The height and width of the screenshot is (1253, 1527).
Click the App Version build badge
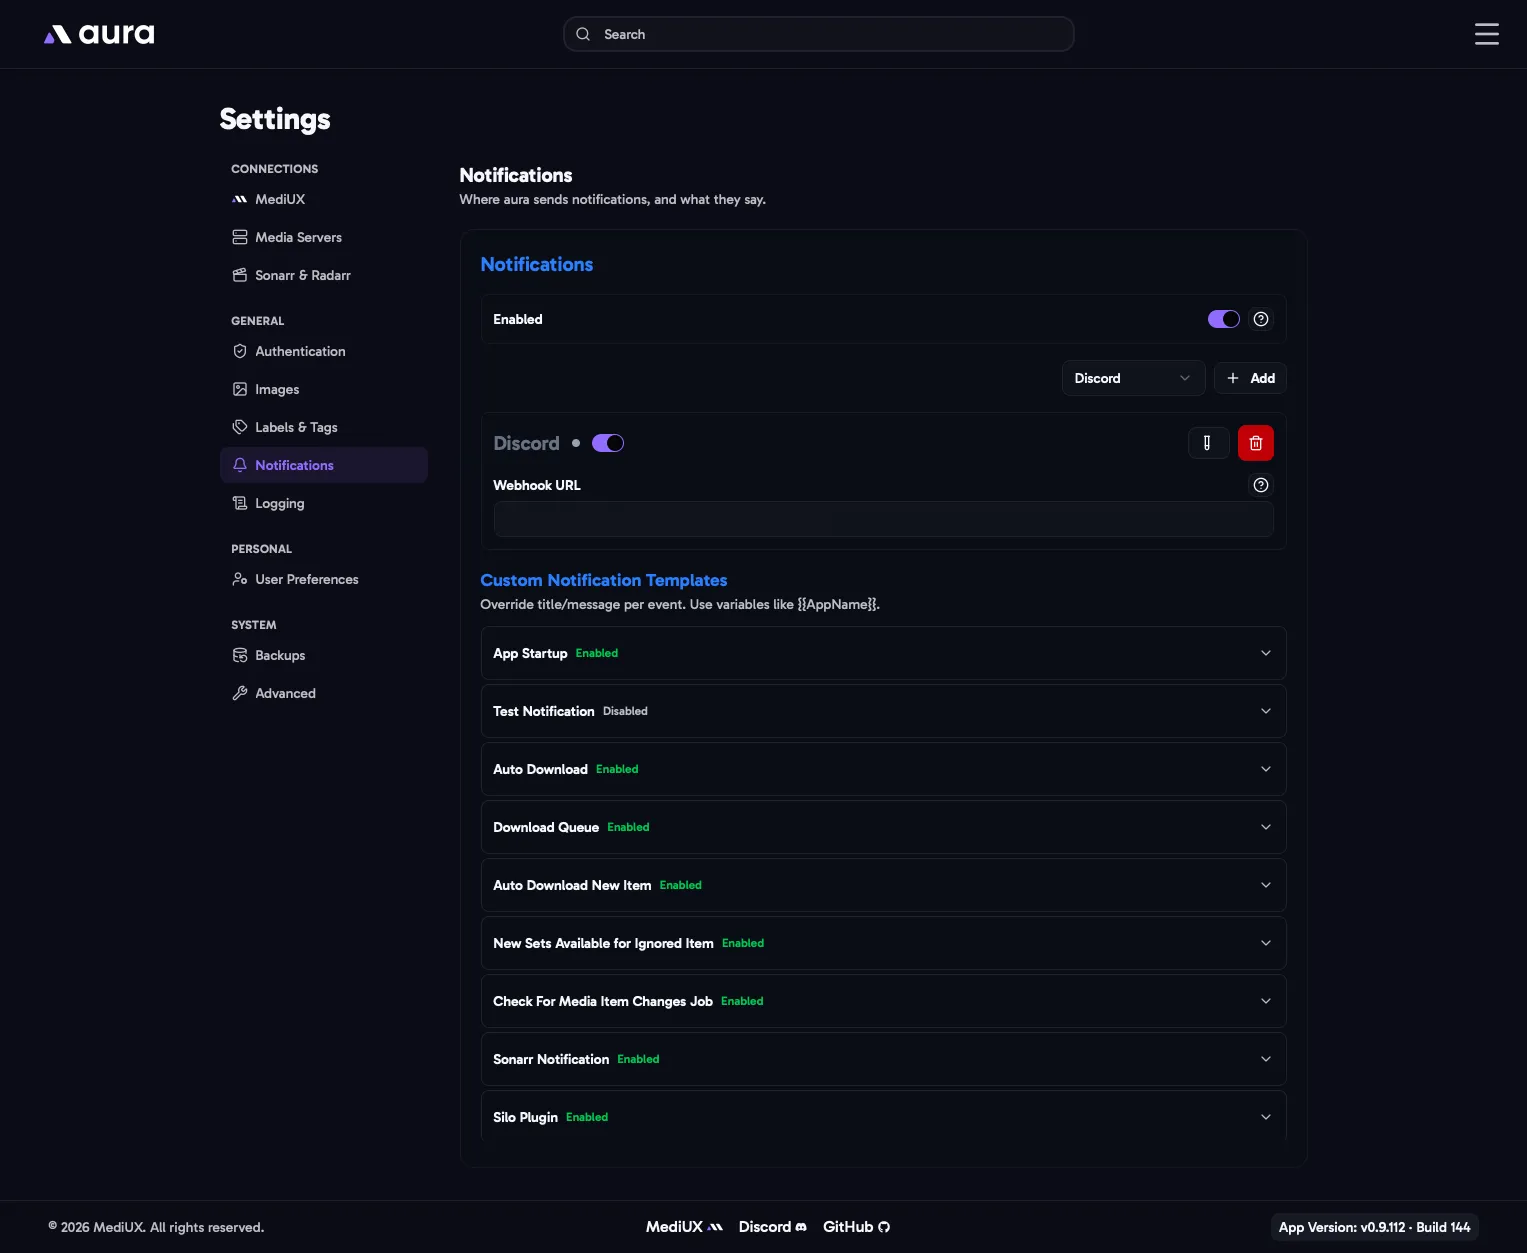[1374, 1227]
